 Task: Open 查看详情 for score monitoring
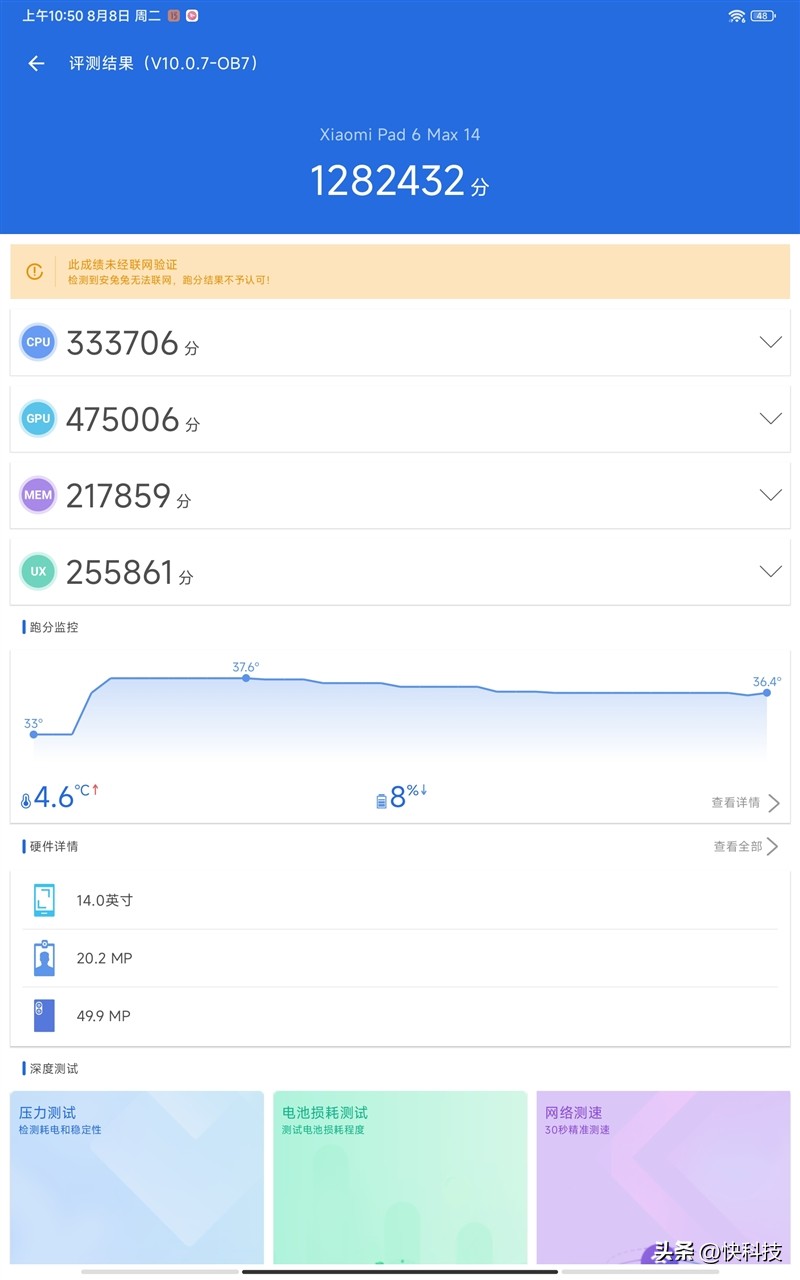coord(746,802)
